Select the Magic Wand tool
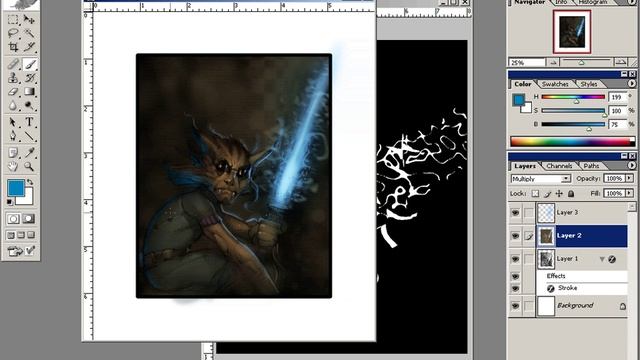Screen dimensions: 640x360 [x=29, y=33]
